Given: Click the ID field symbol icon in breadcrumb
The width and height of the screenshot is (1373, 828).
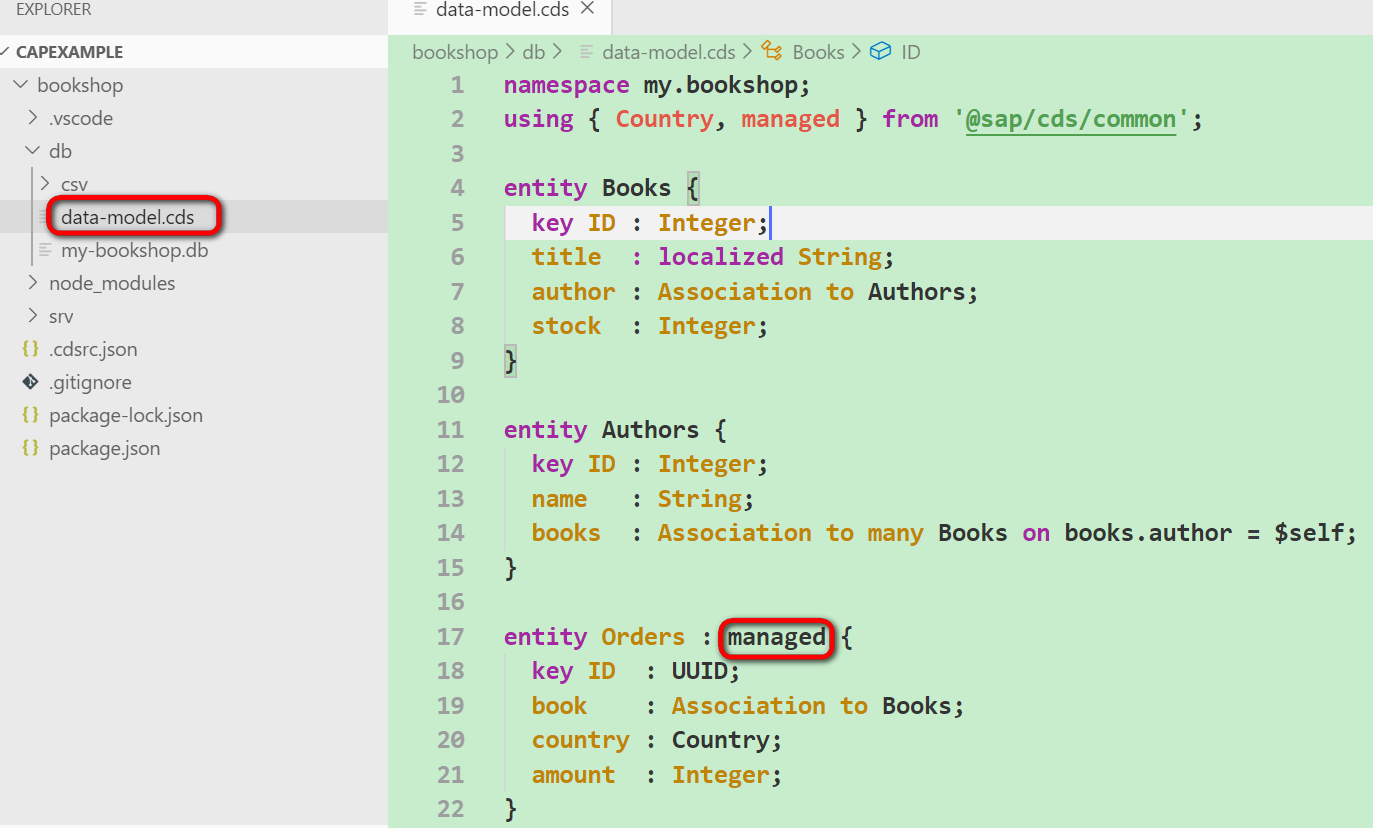Looking at the screenshot, I should [880, 51].
